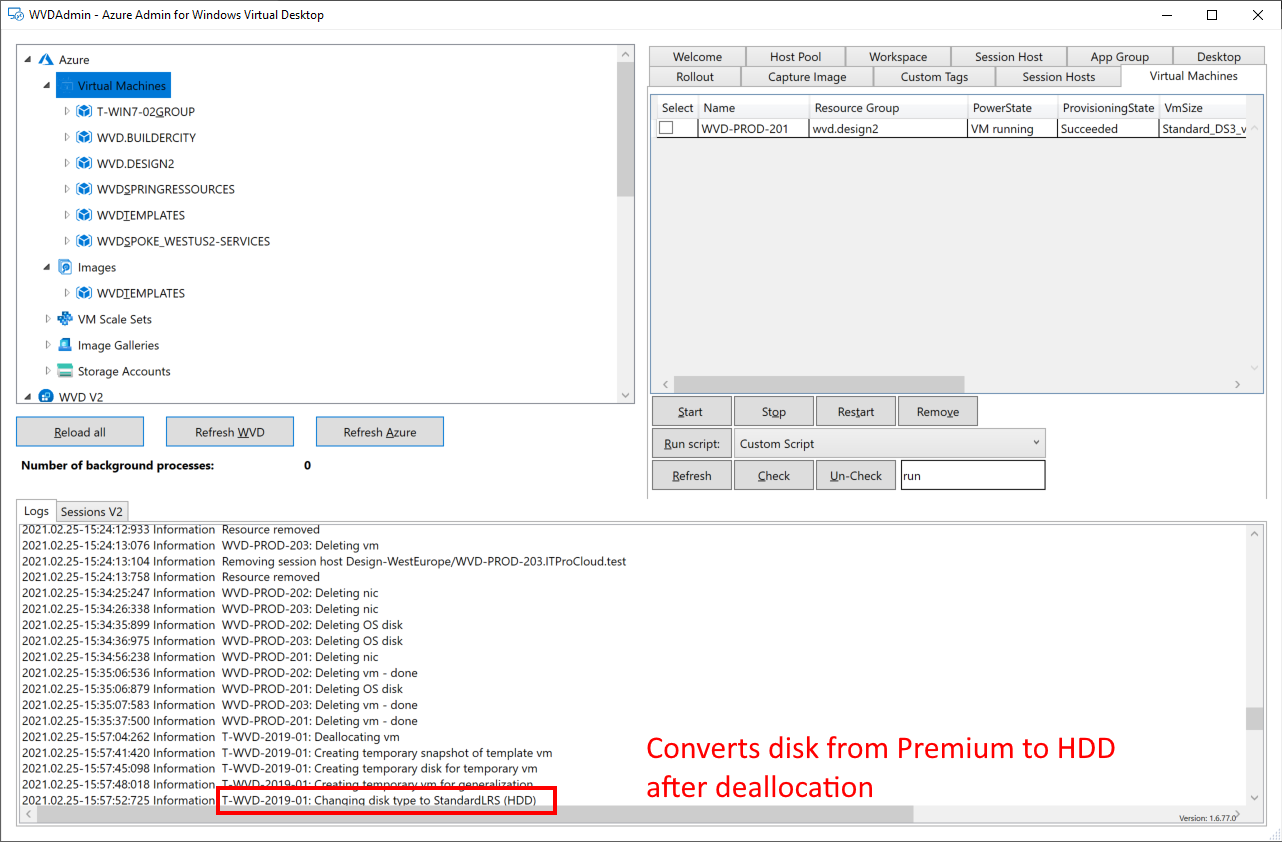Switch to the Host Pool tab
The width and height of the screenshot is (1282, 842).
[796, 57]
